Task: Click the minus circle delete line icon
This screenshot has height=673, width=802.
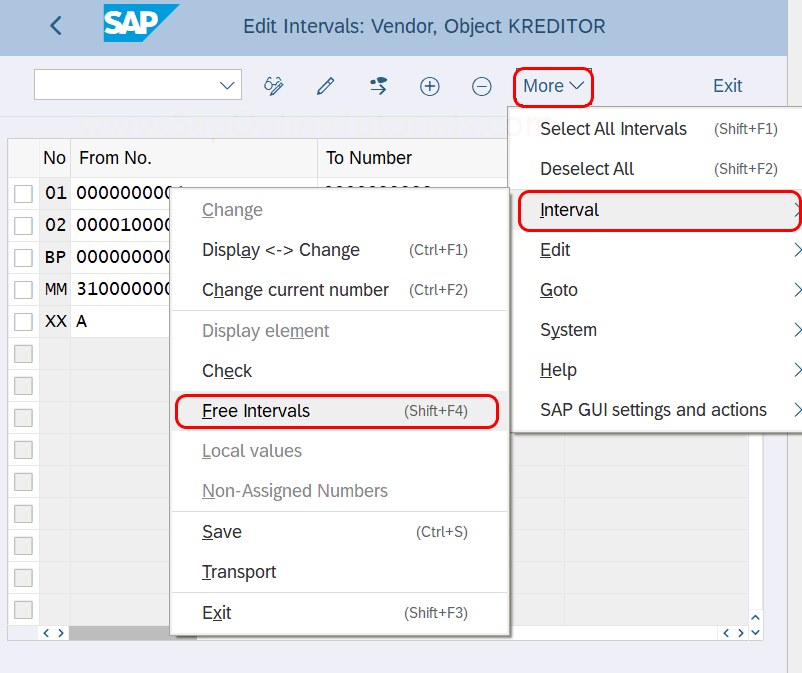Action: pyautogui.click(x=481, y=86)
